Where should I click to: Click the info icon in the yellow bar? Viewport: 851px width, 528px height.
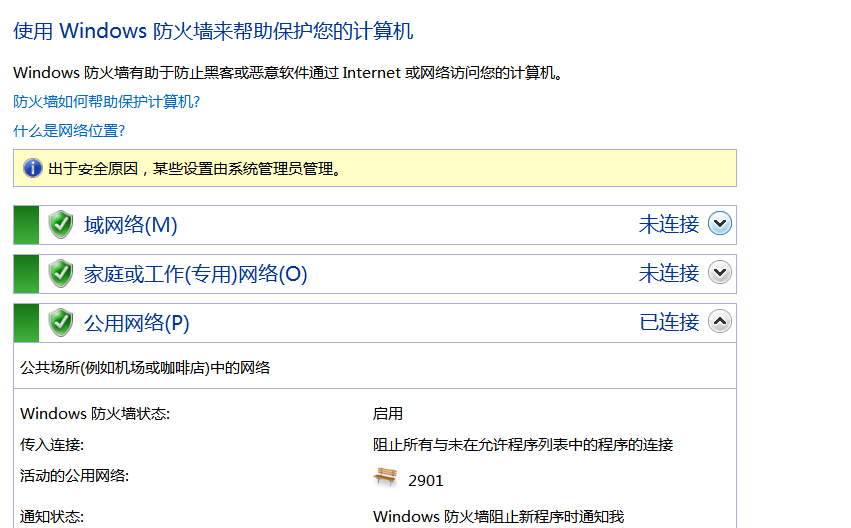point(33,168)
